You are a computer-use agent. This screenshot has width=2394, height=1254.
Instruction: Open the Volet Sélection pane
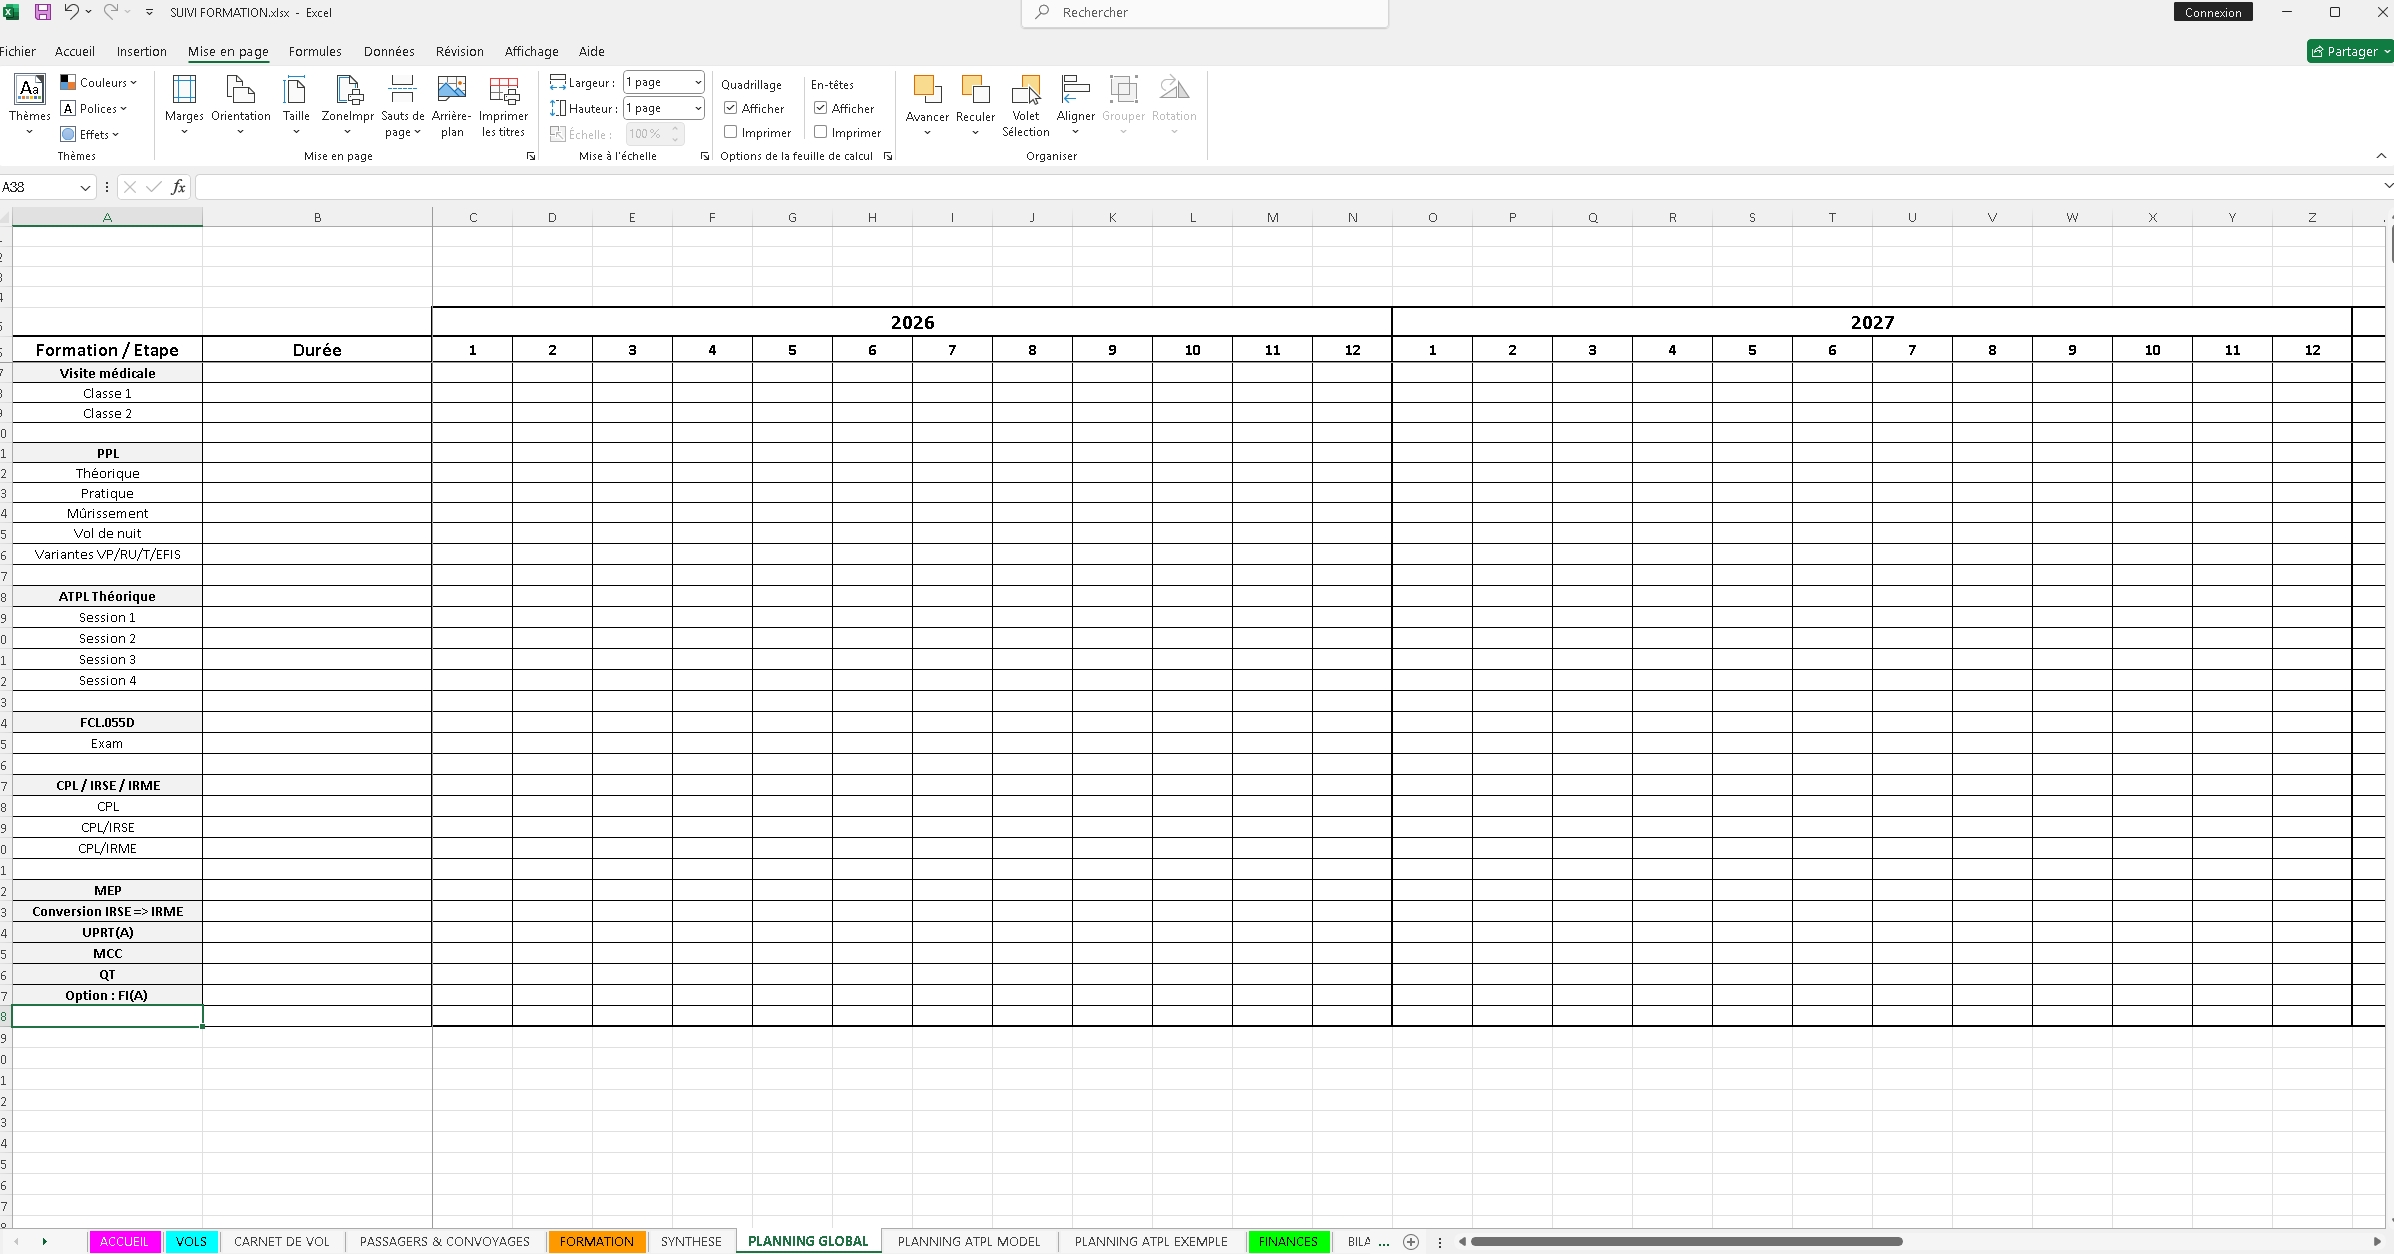[x=1026, y=105]
